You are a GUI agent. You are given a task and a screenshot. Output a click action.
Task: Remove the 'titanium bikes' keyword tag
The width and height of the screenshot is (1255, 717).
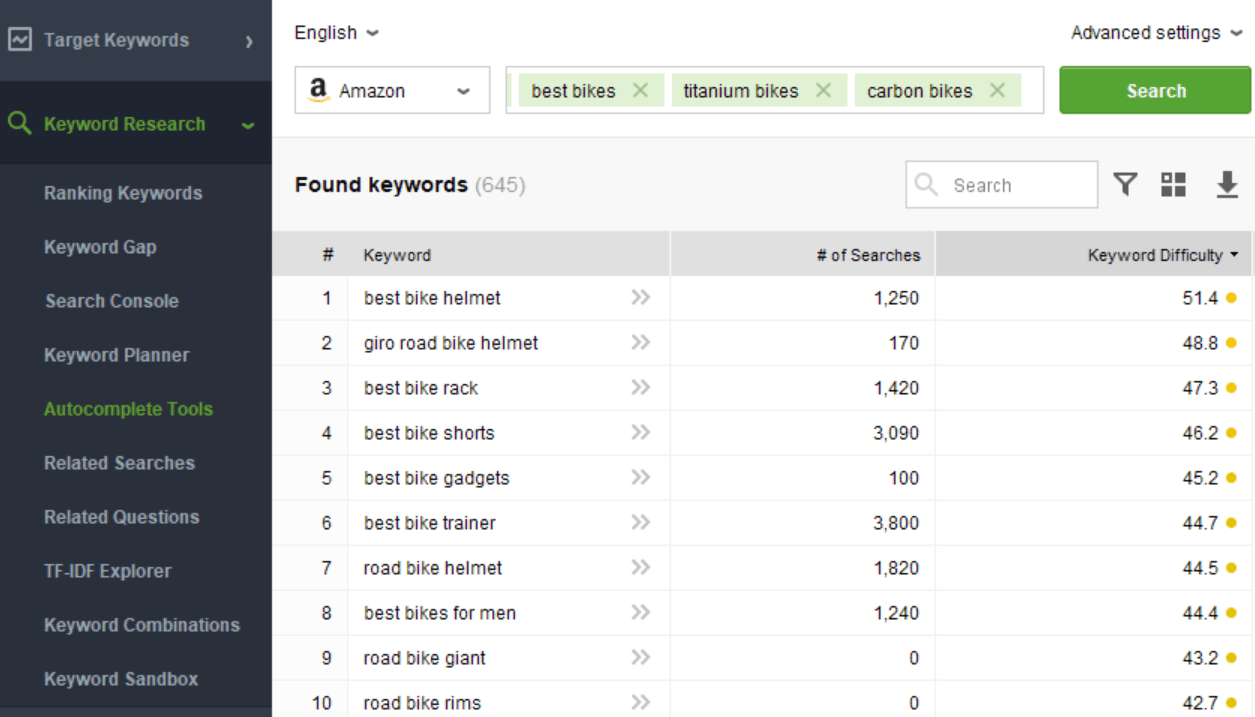[x=823, y=91]
